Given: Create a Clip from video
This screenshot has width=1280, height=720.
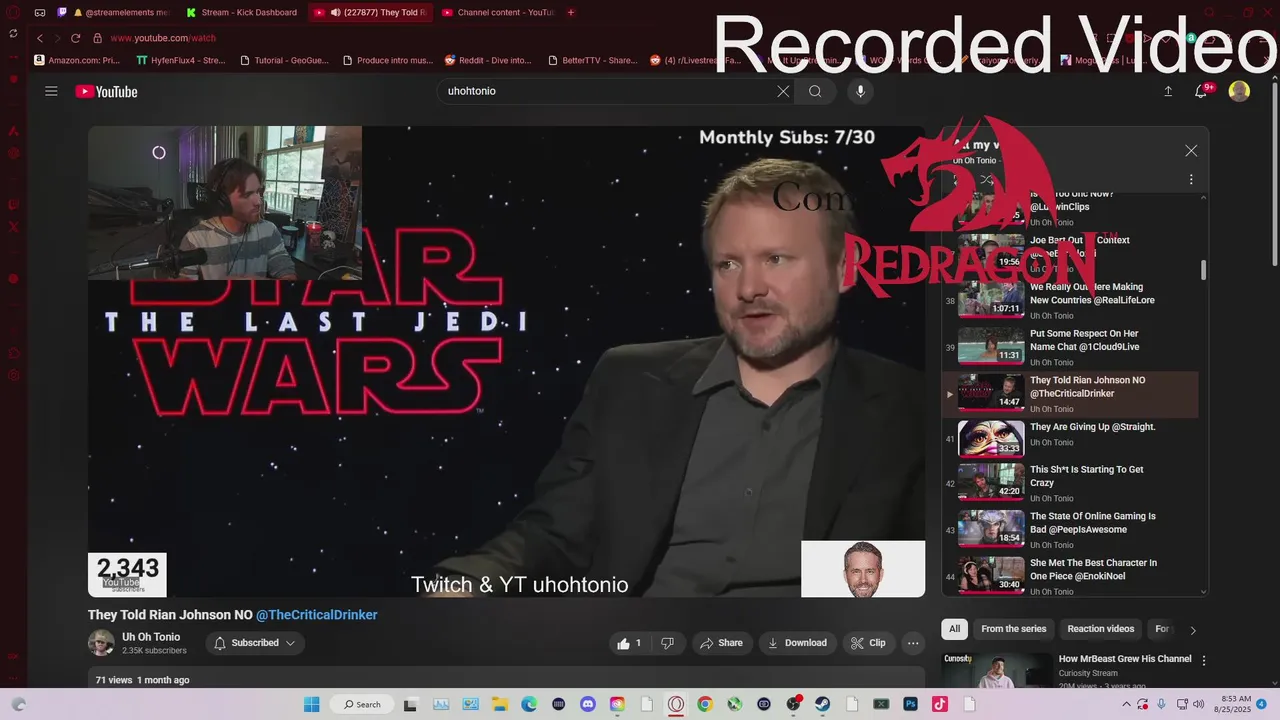Looking at the screenshot, I should click(868, 643).
